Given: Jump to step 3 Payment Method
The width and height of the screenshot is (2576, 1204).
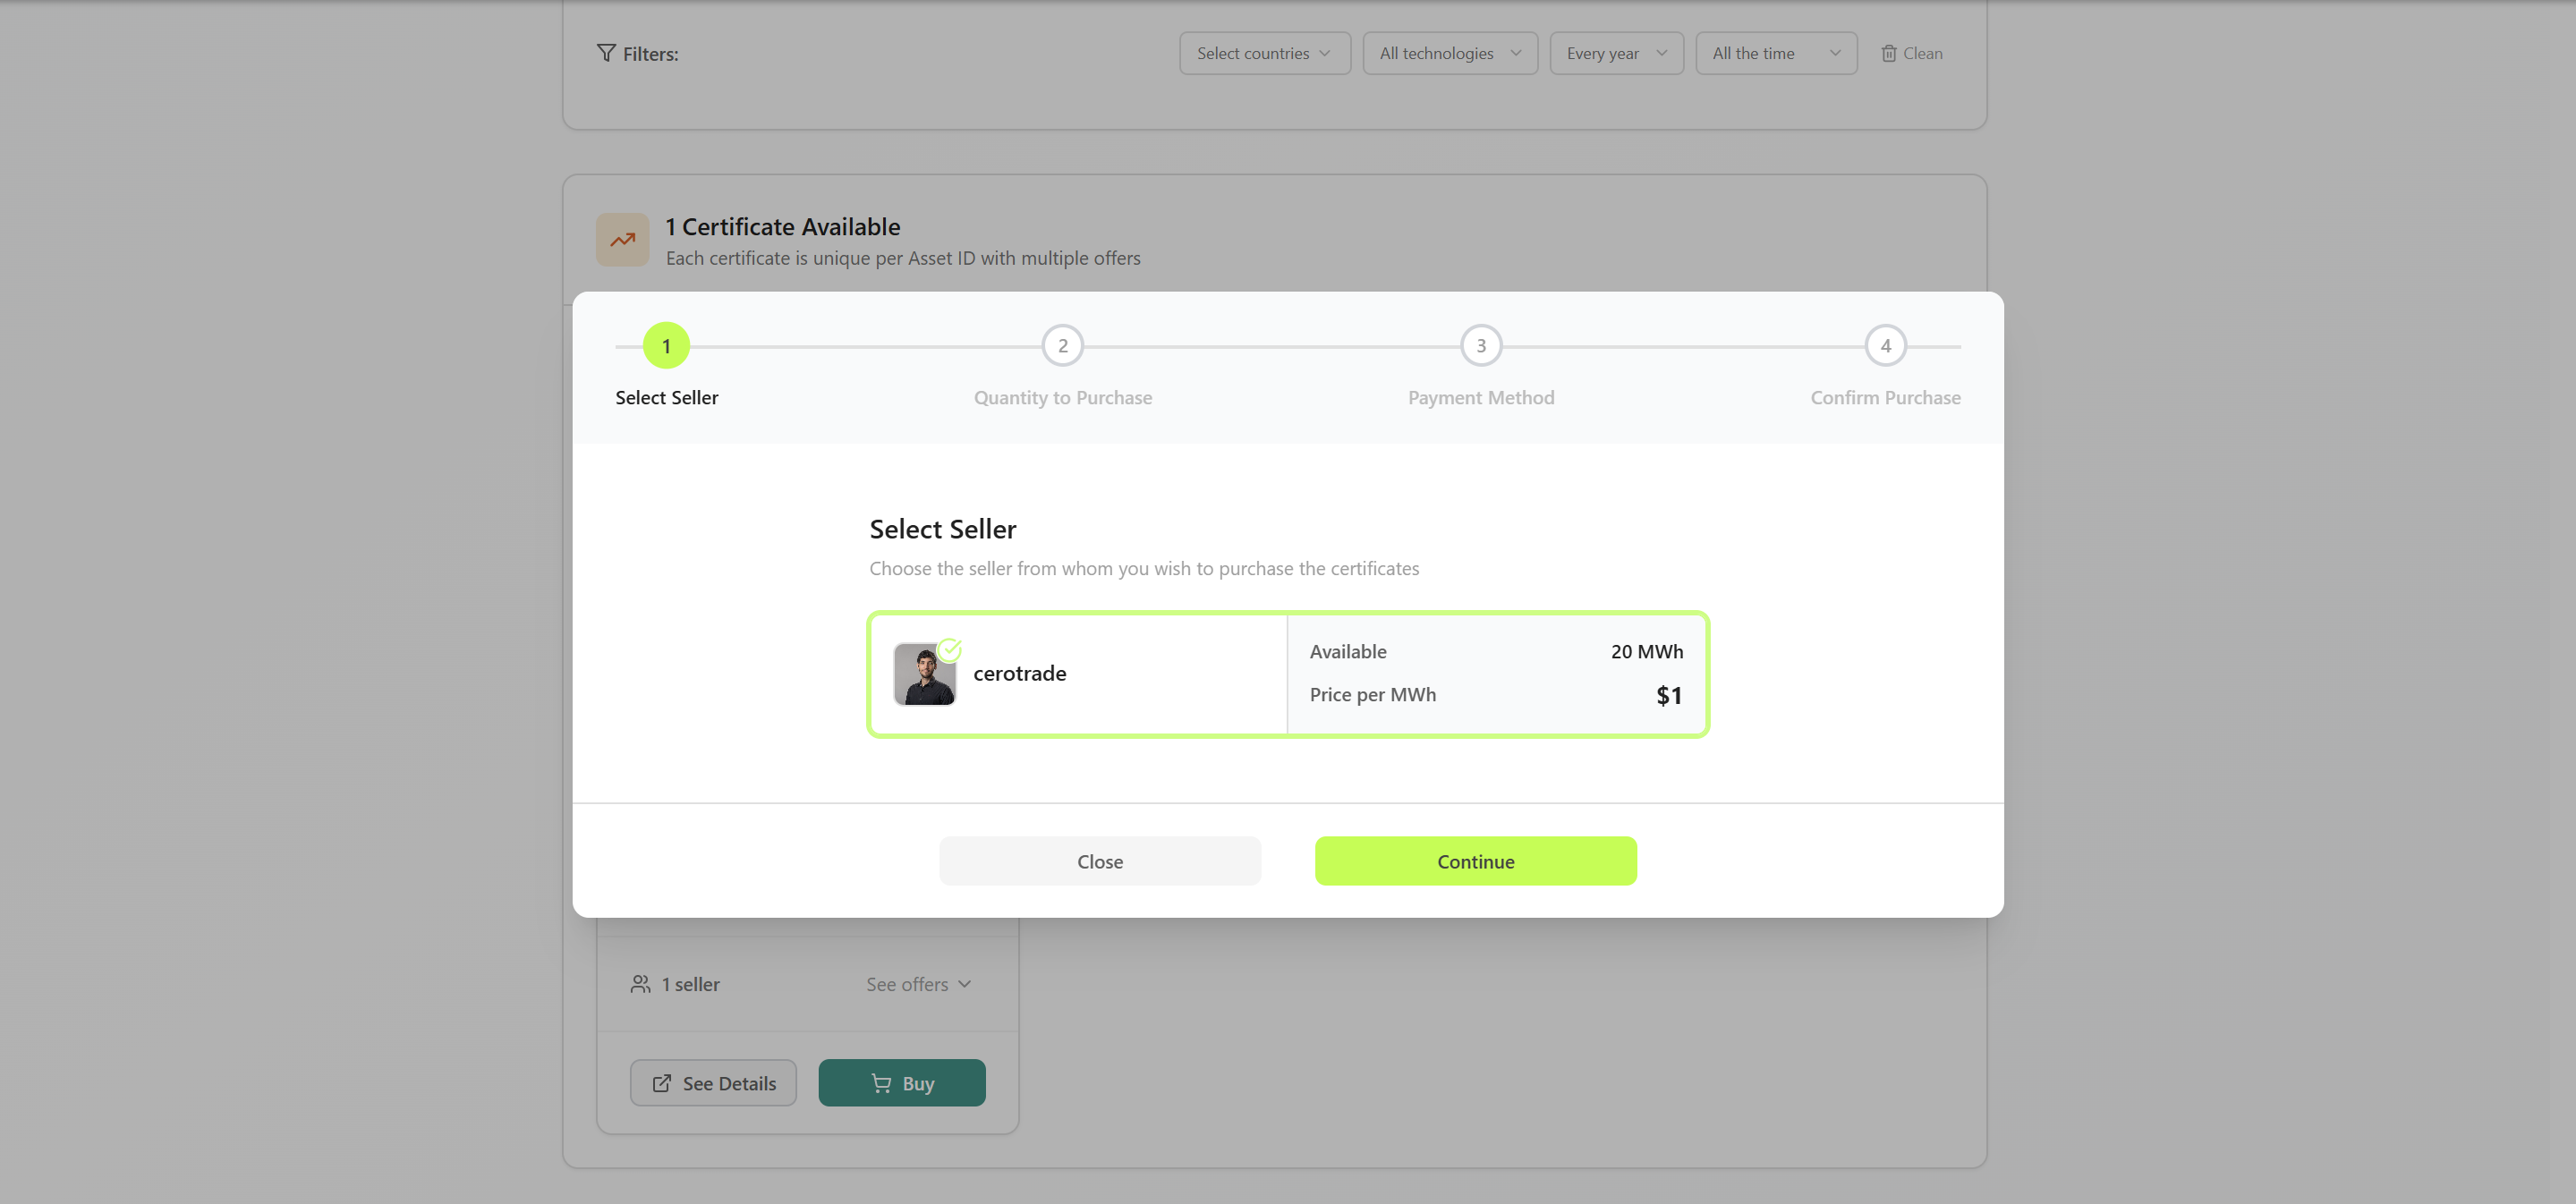Looking at the screenshot, I should pos(1480,346).
